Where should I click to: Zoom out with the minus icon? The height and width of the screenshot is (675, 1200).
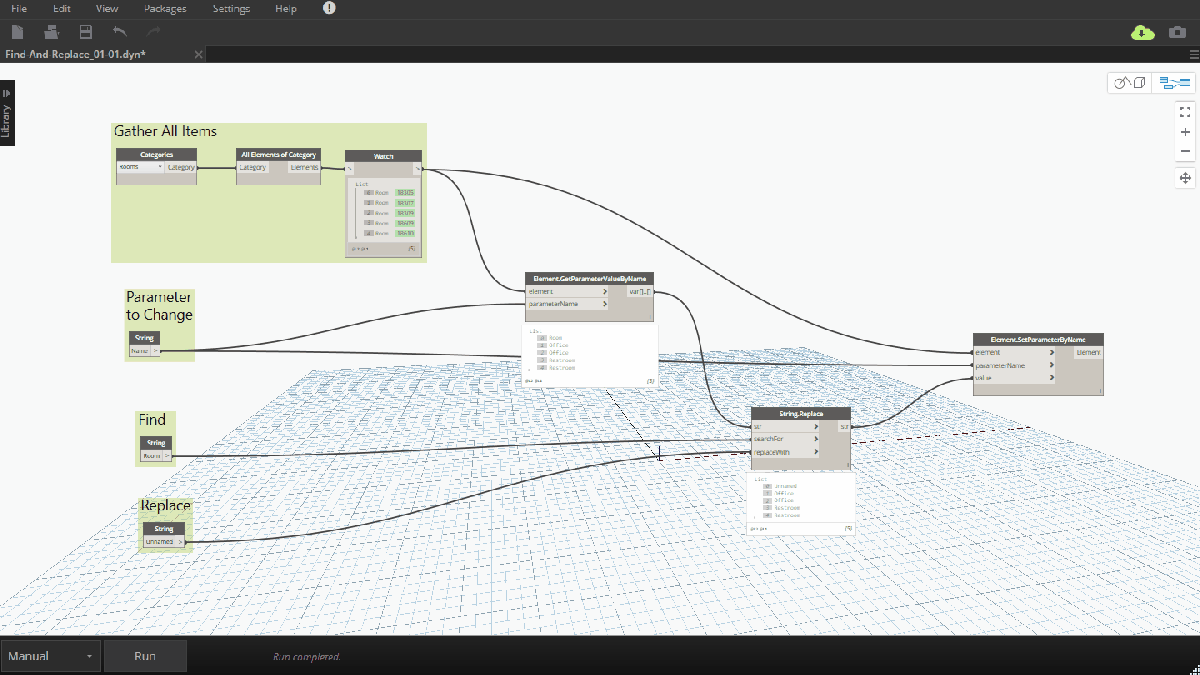(x=1185, y=151)
